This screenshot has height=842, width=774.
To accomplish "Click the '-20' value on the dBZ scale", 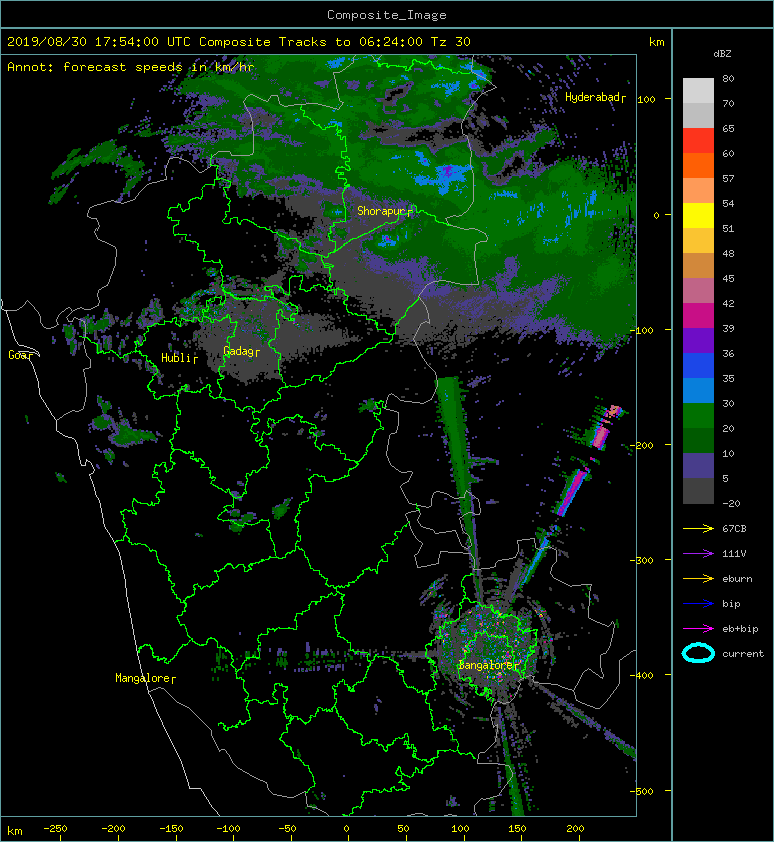I will tap(731, 503).
